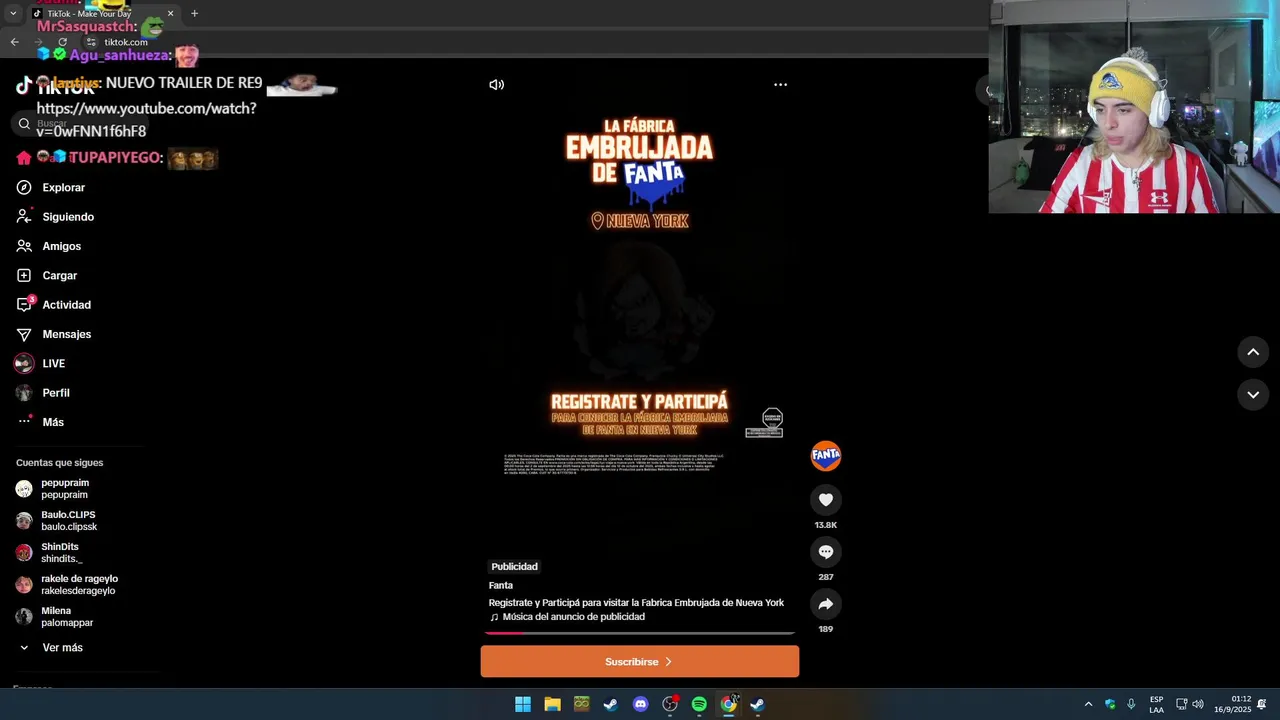The height and width of the screenshot is (720, 1280).
Task: Open network and volume quick settings
Action: tap(1189, 704)
